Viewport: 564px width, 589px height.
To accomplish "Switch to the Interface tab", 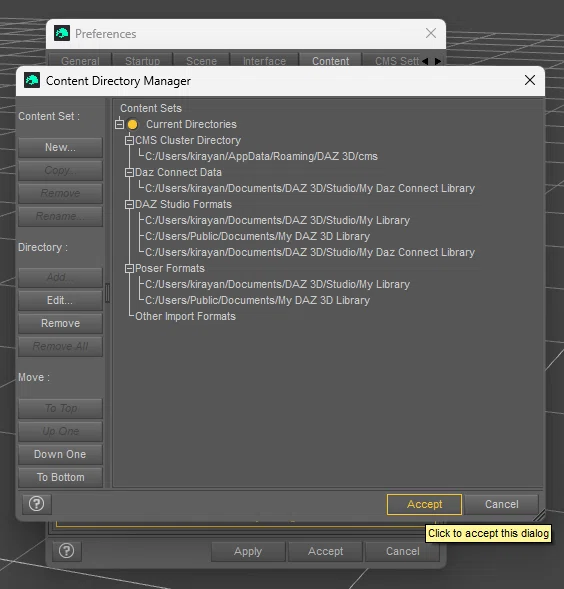I will click(264, 61).
